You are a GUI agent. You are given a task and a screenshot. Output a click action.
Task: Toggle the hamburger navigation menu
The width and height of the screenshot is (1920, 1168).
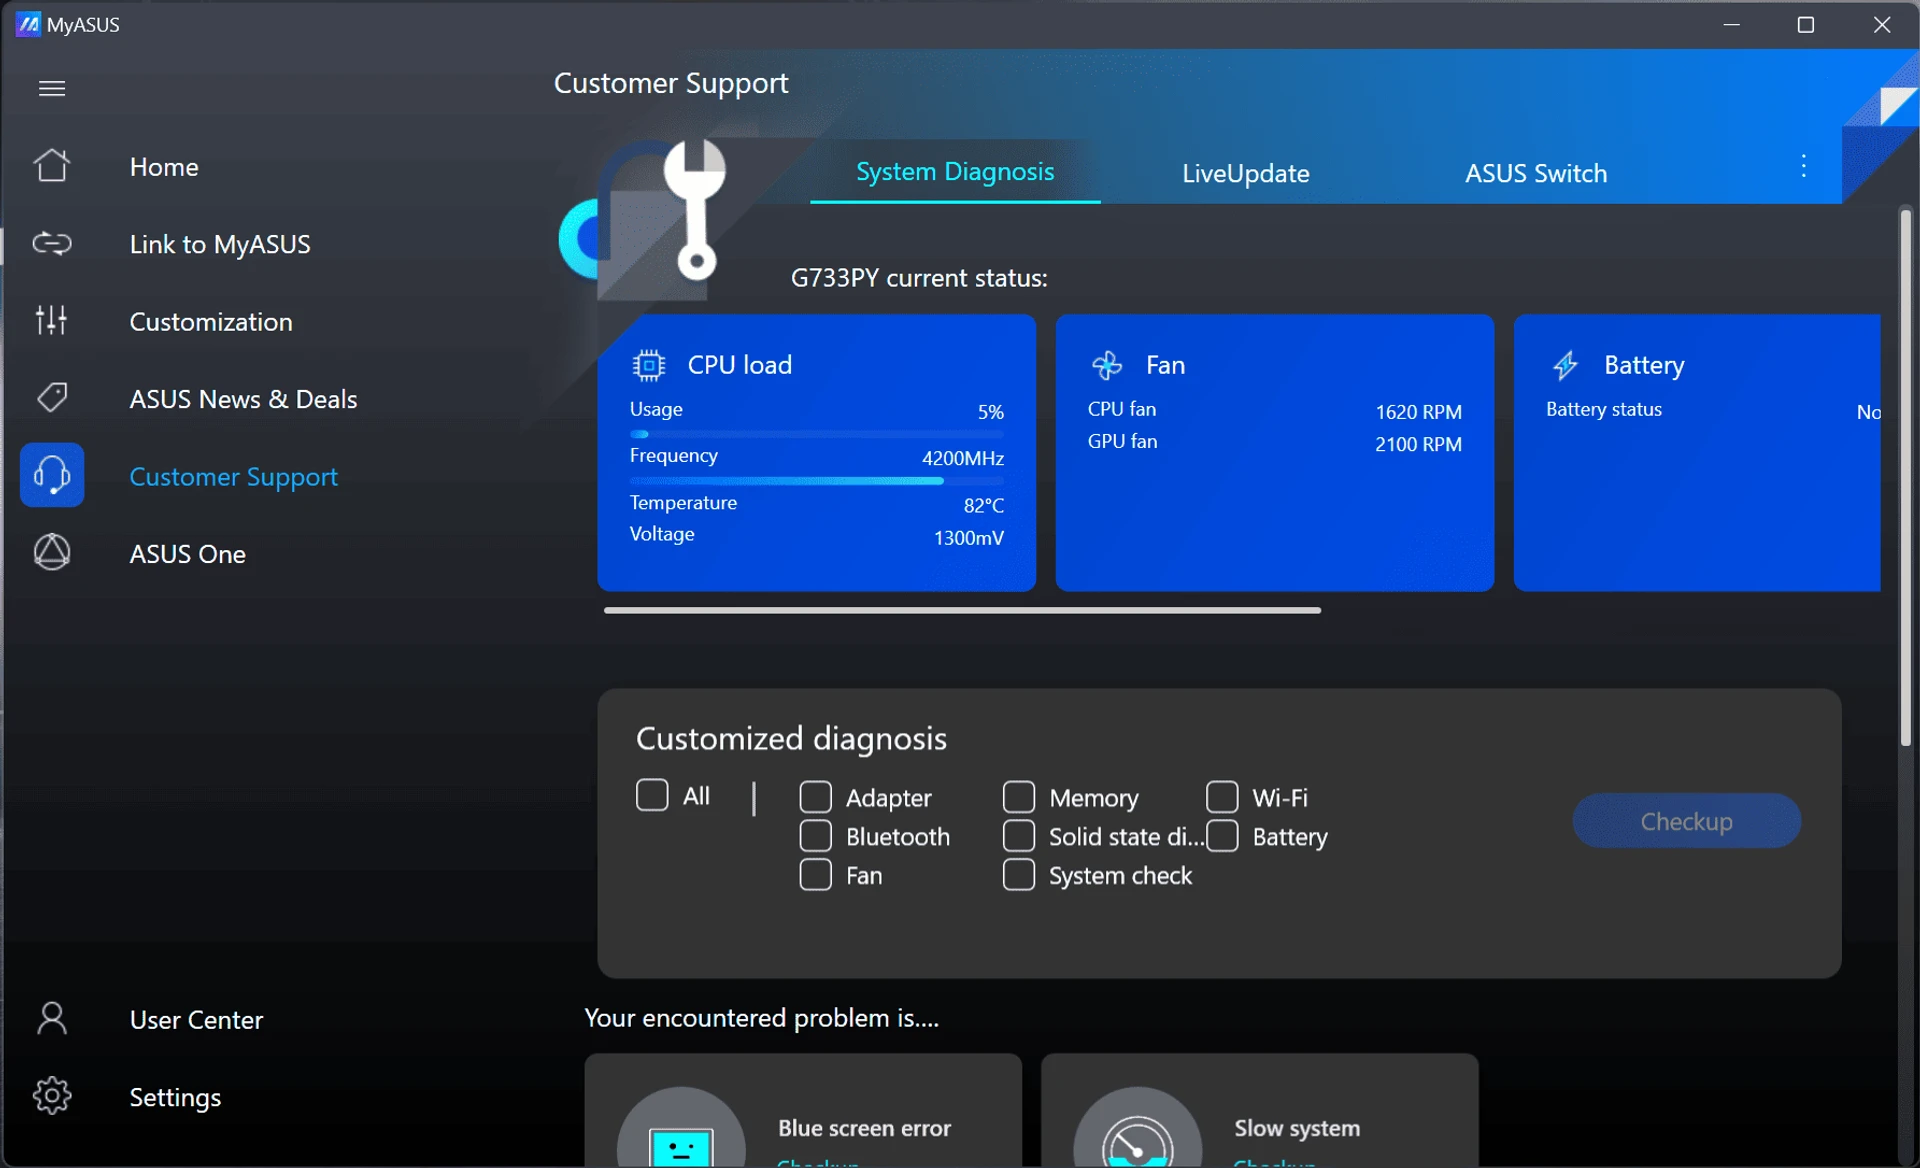52,88
